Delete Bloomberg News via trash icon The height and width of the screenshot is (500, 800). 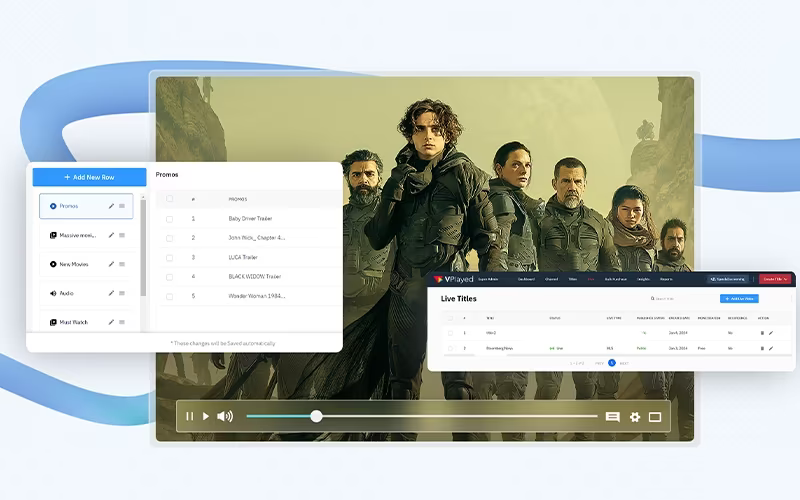pyautogui.click(x=762, y=348)
